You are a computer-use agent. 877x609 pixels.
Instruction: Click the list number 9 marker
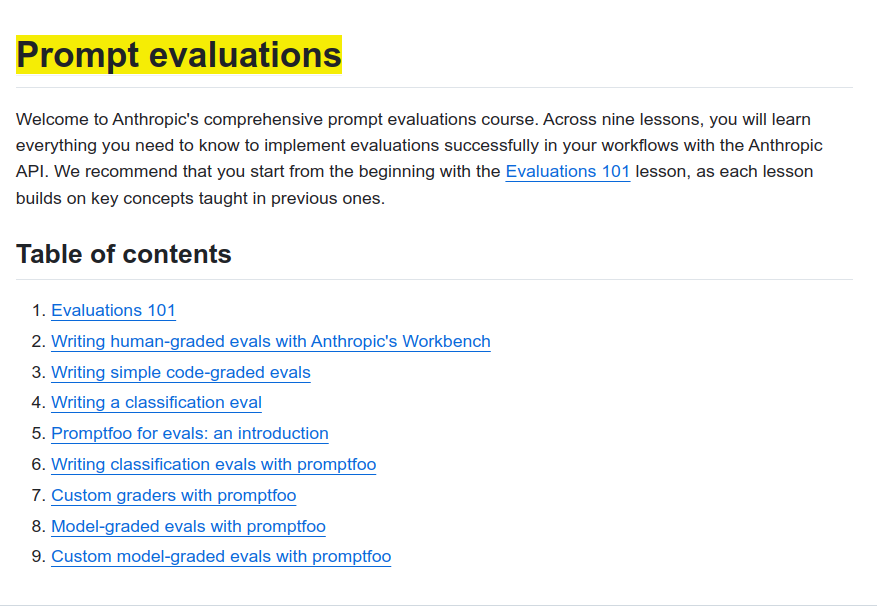(x=38, y=557)
